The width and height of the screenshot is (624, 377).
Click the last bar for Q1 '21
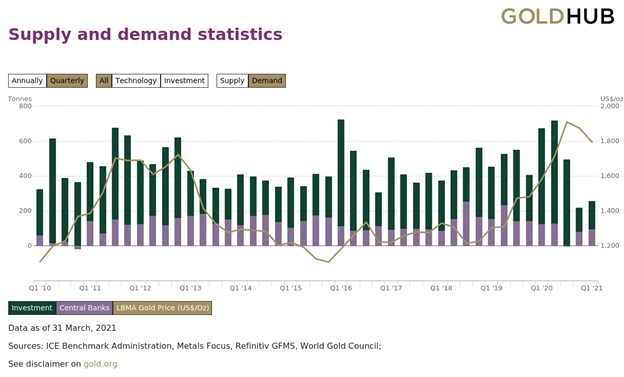(x=592, y=223)
